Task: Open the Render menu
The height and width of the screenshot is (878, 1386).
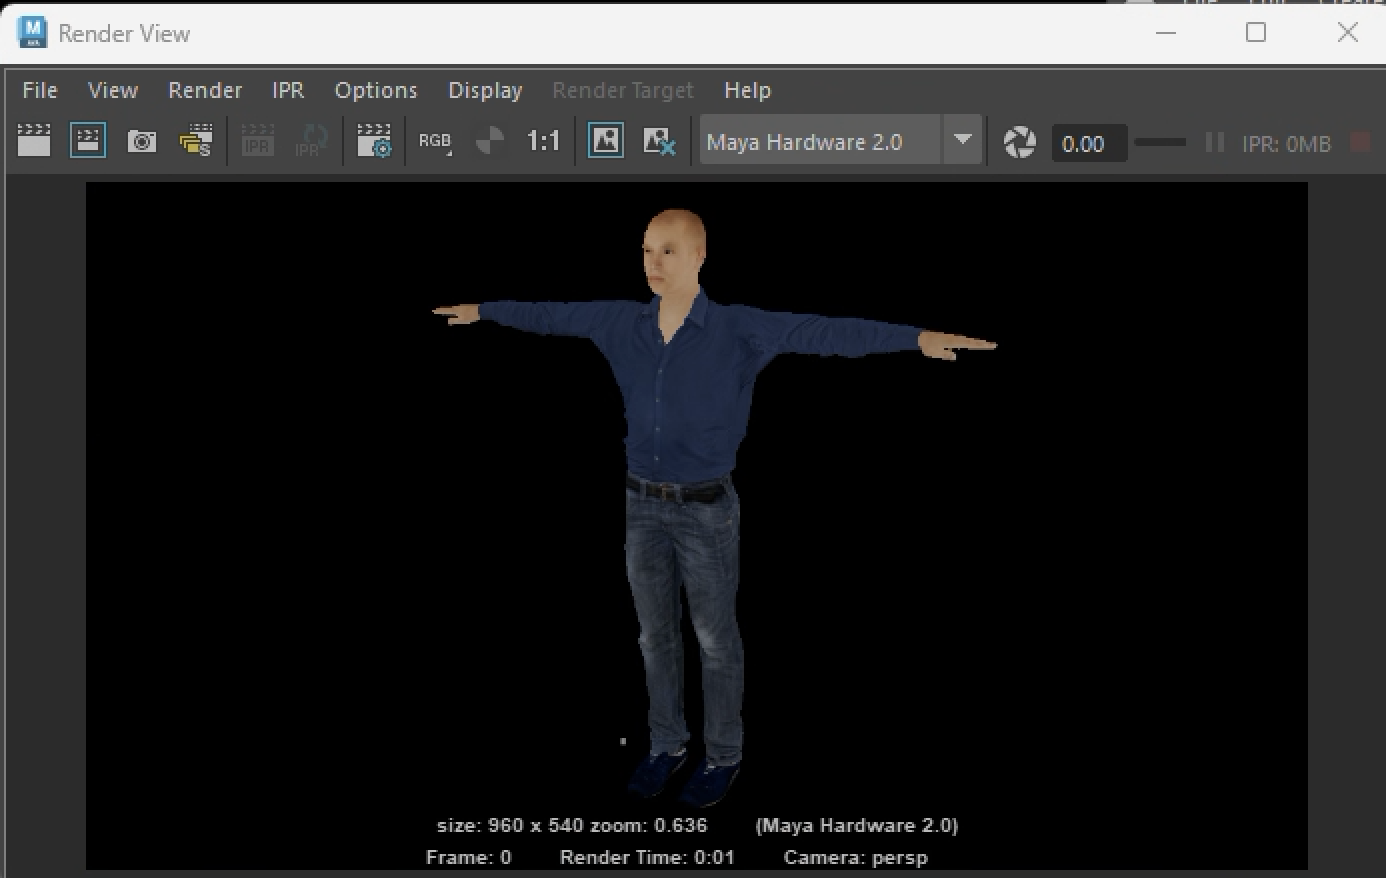Action: pyautogui.click(x=205, y=90)
